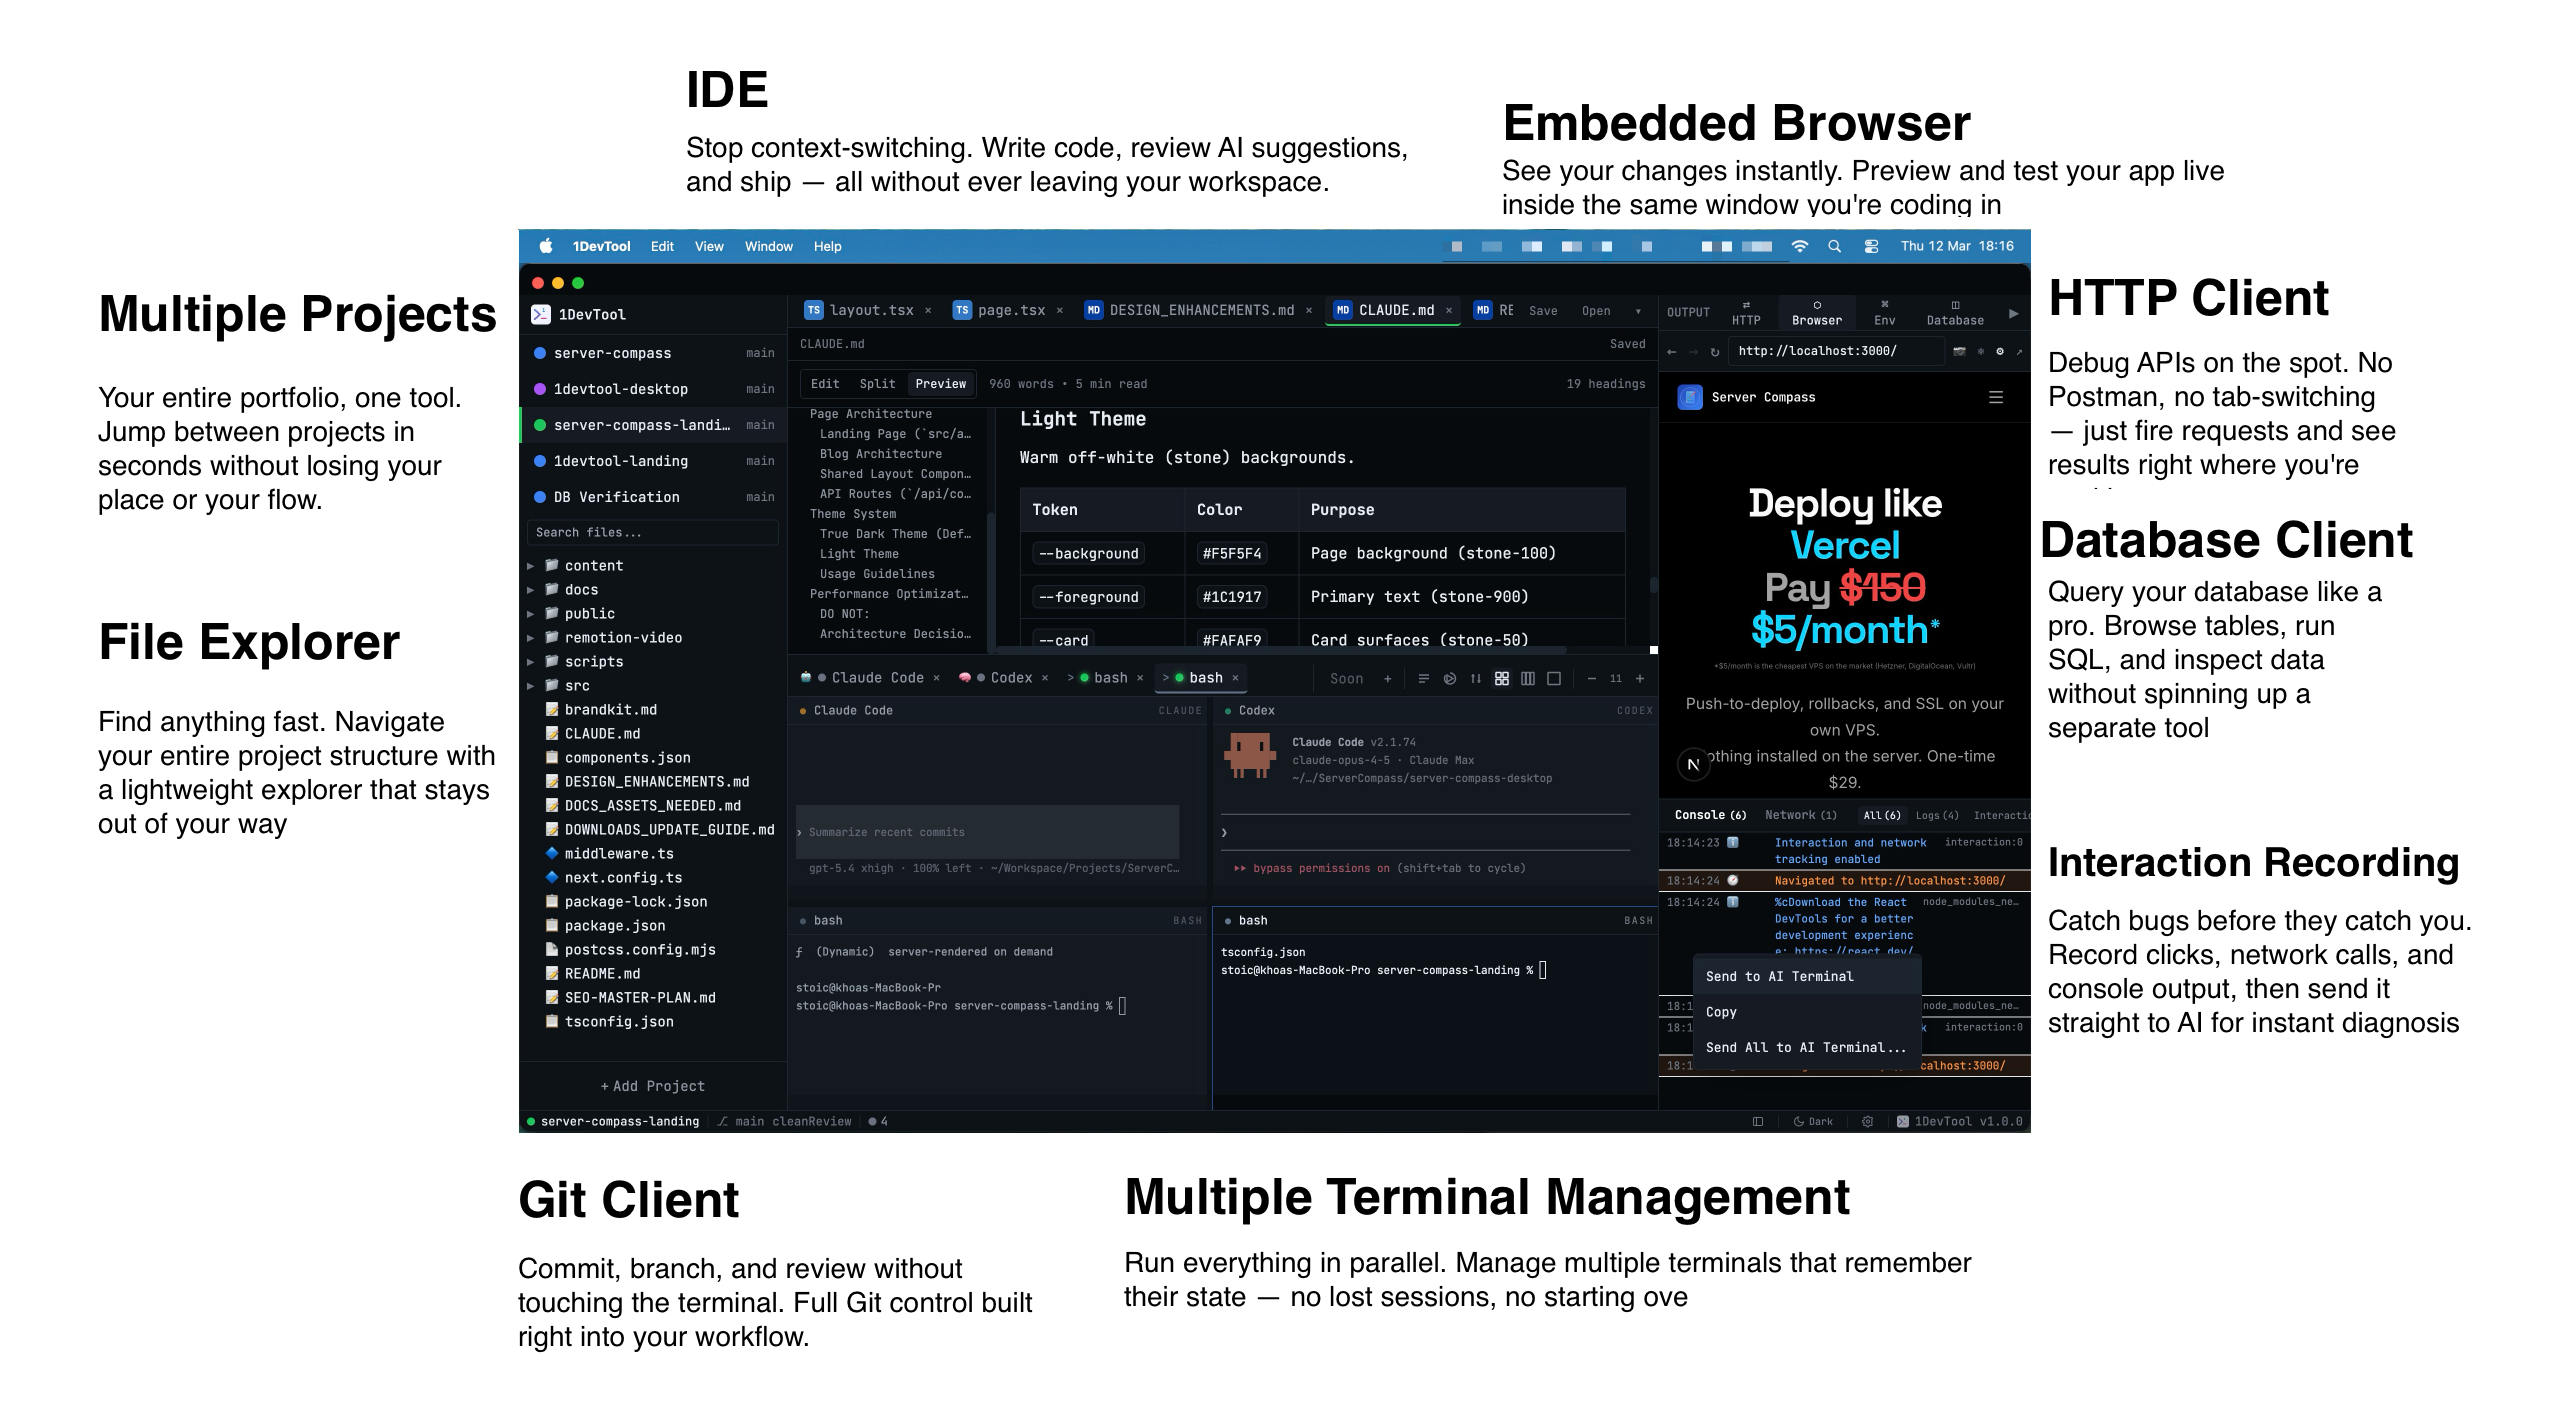Click the 1DevTool logo in the sidebar
Screen dimensions: 2571x1402
point(541,313)
